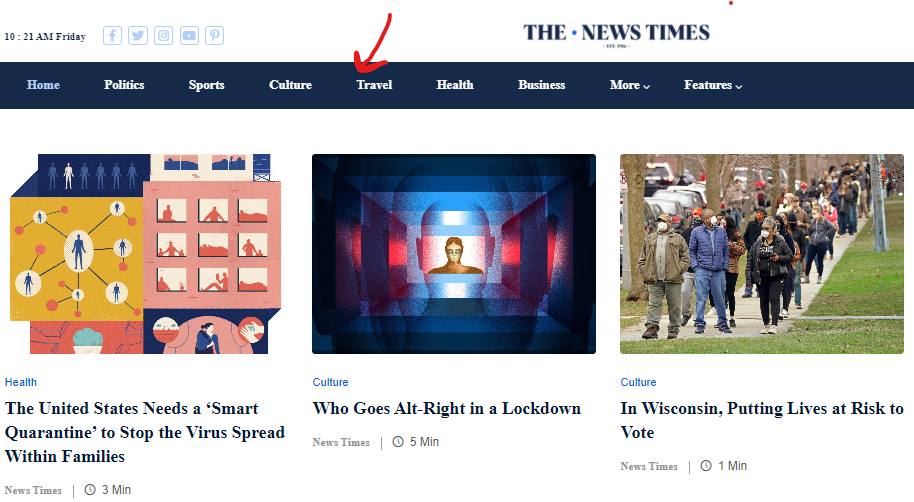Select Home in navigation bar
Image resolution: width=914 pixels, height=502 pixels.
click(43, 85)
